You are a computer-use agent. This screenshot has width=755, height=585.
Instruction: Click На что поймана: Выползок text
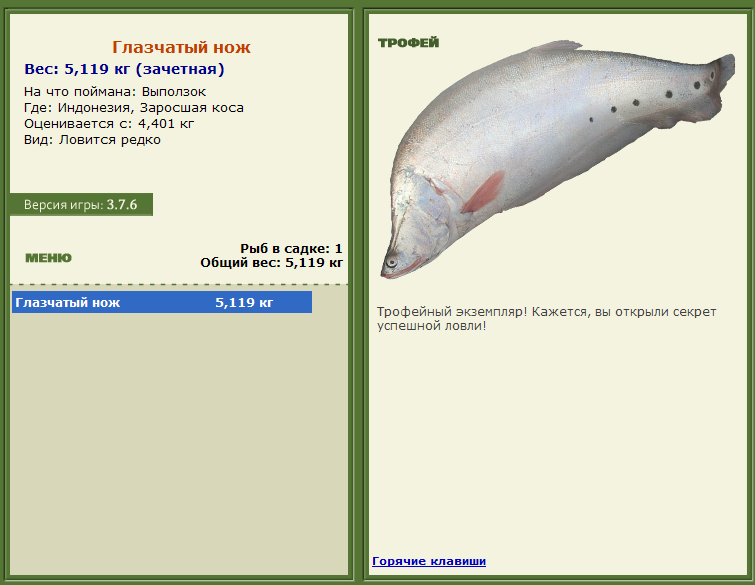coord(115,91)
